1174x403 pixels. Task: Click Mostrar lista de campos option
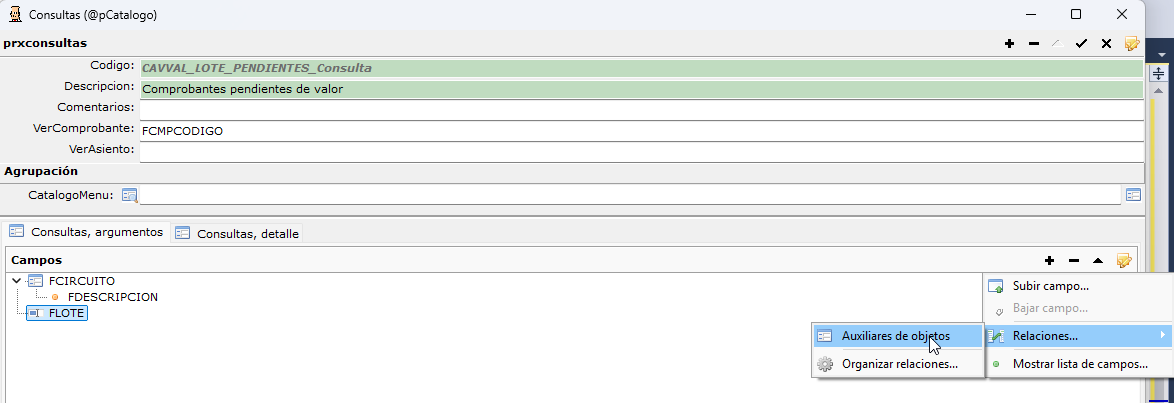coord(1078,365)
